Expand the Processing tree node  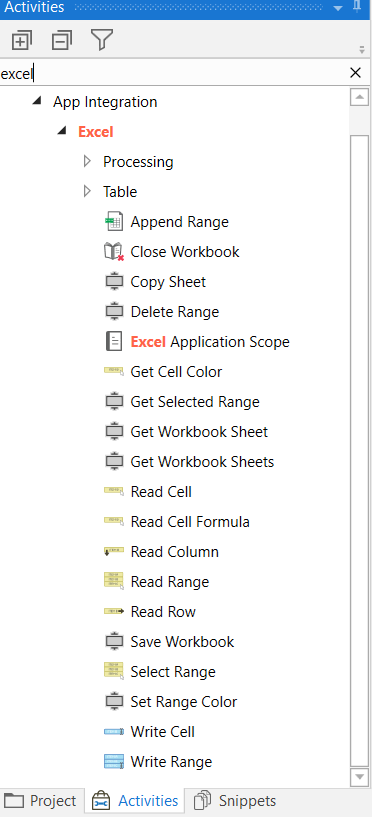click(x=87, y=162)
